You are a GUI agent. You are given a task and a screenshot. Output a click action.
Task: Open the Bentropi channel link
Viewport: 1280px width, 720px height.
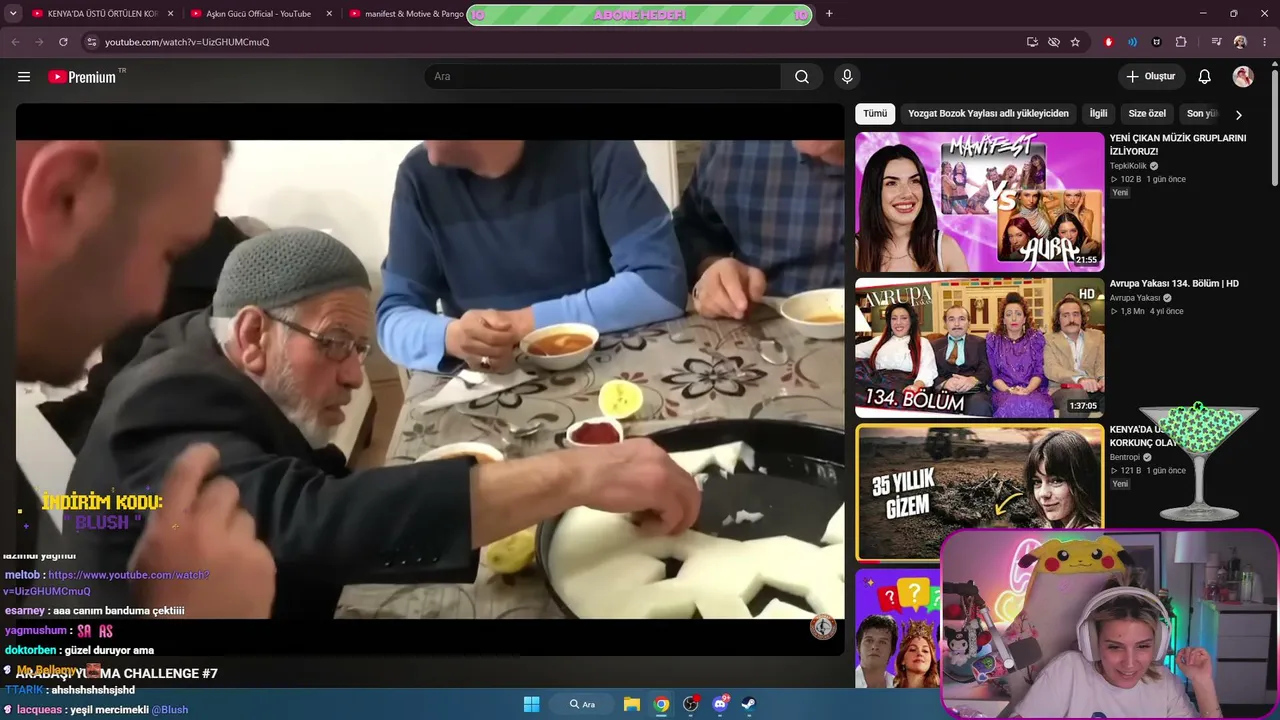(1125, 458)
